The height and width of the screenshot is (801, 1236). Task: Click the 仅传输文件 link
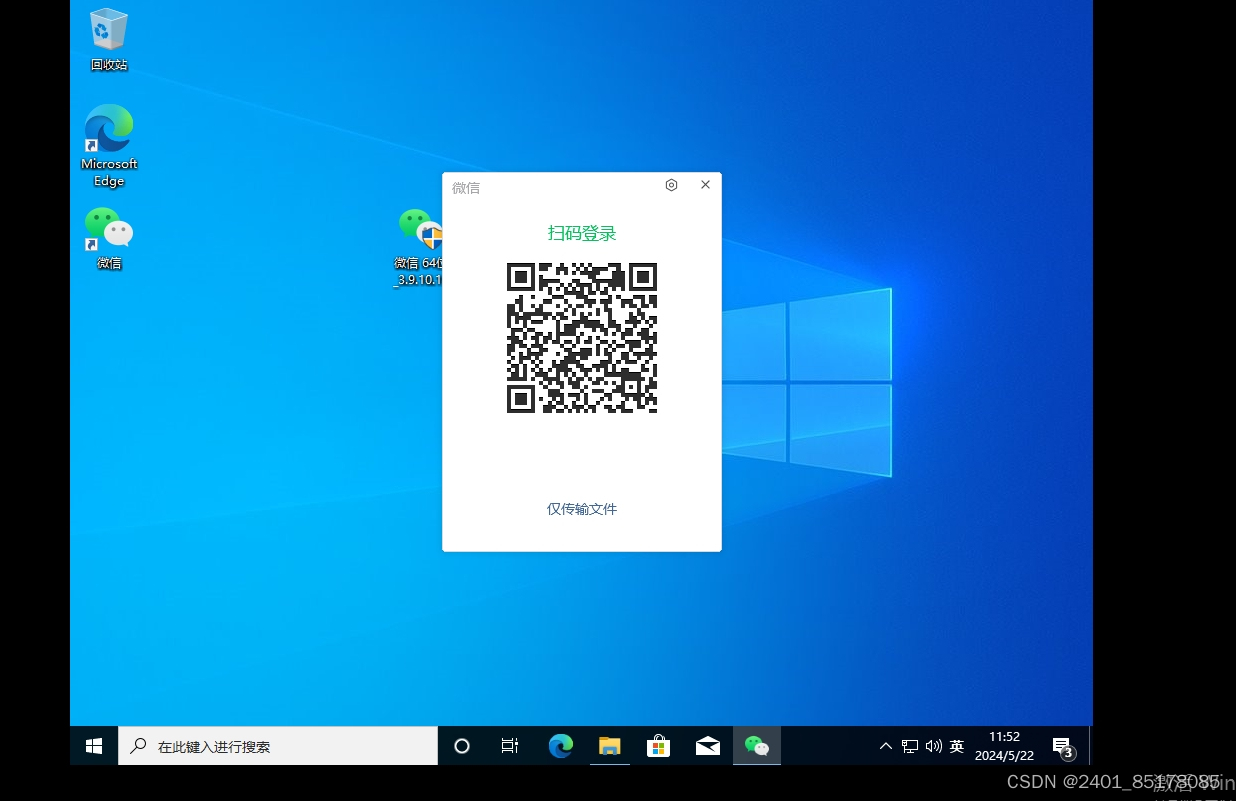click(582, 509)
